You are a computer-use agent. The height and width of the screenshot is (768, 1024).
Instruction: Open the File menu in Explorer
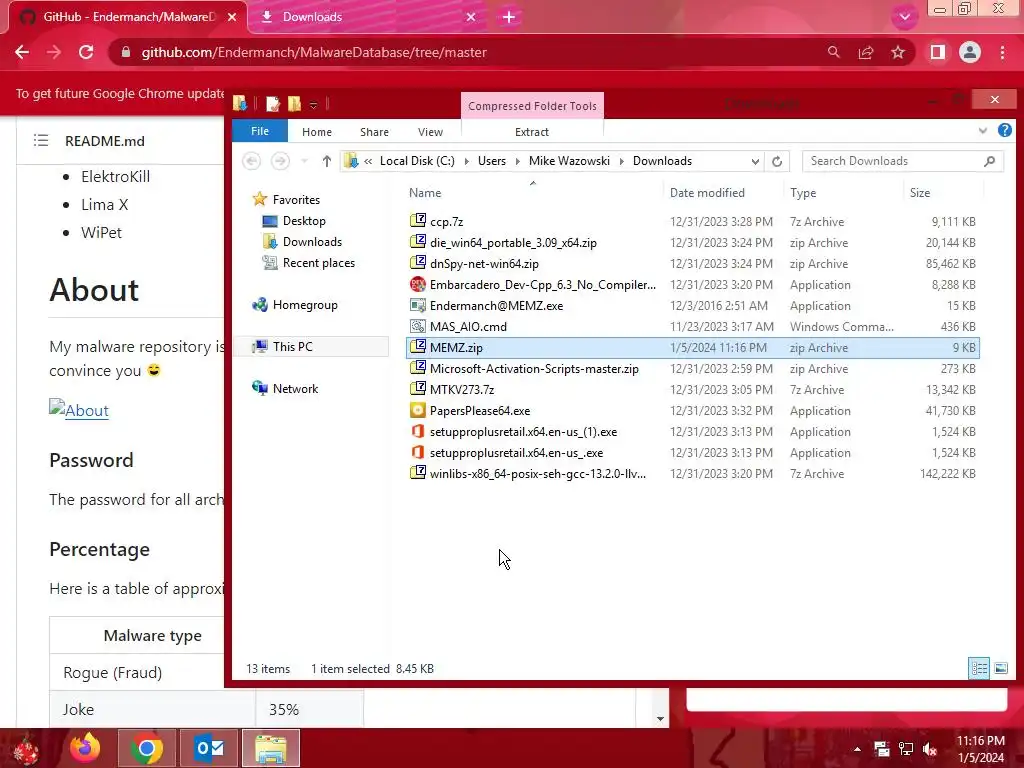(260, 131)
